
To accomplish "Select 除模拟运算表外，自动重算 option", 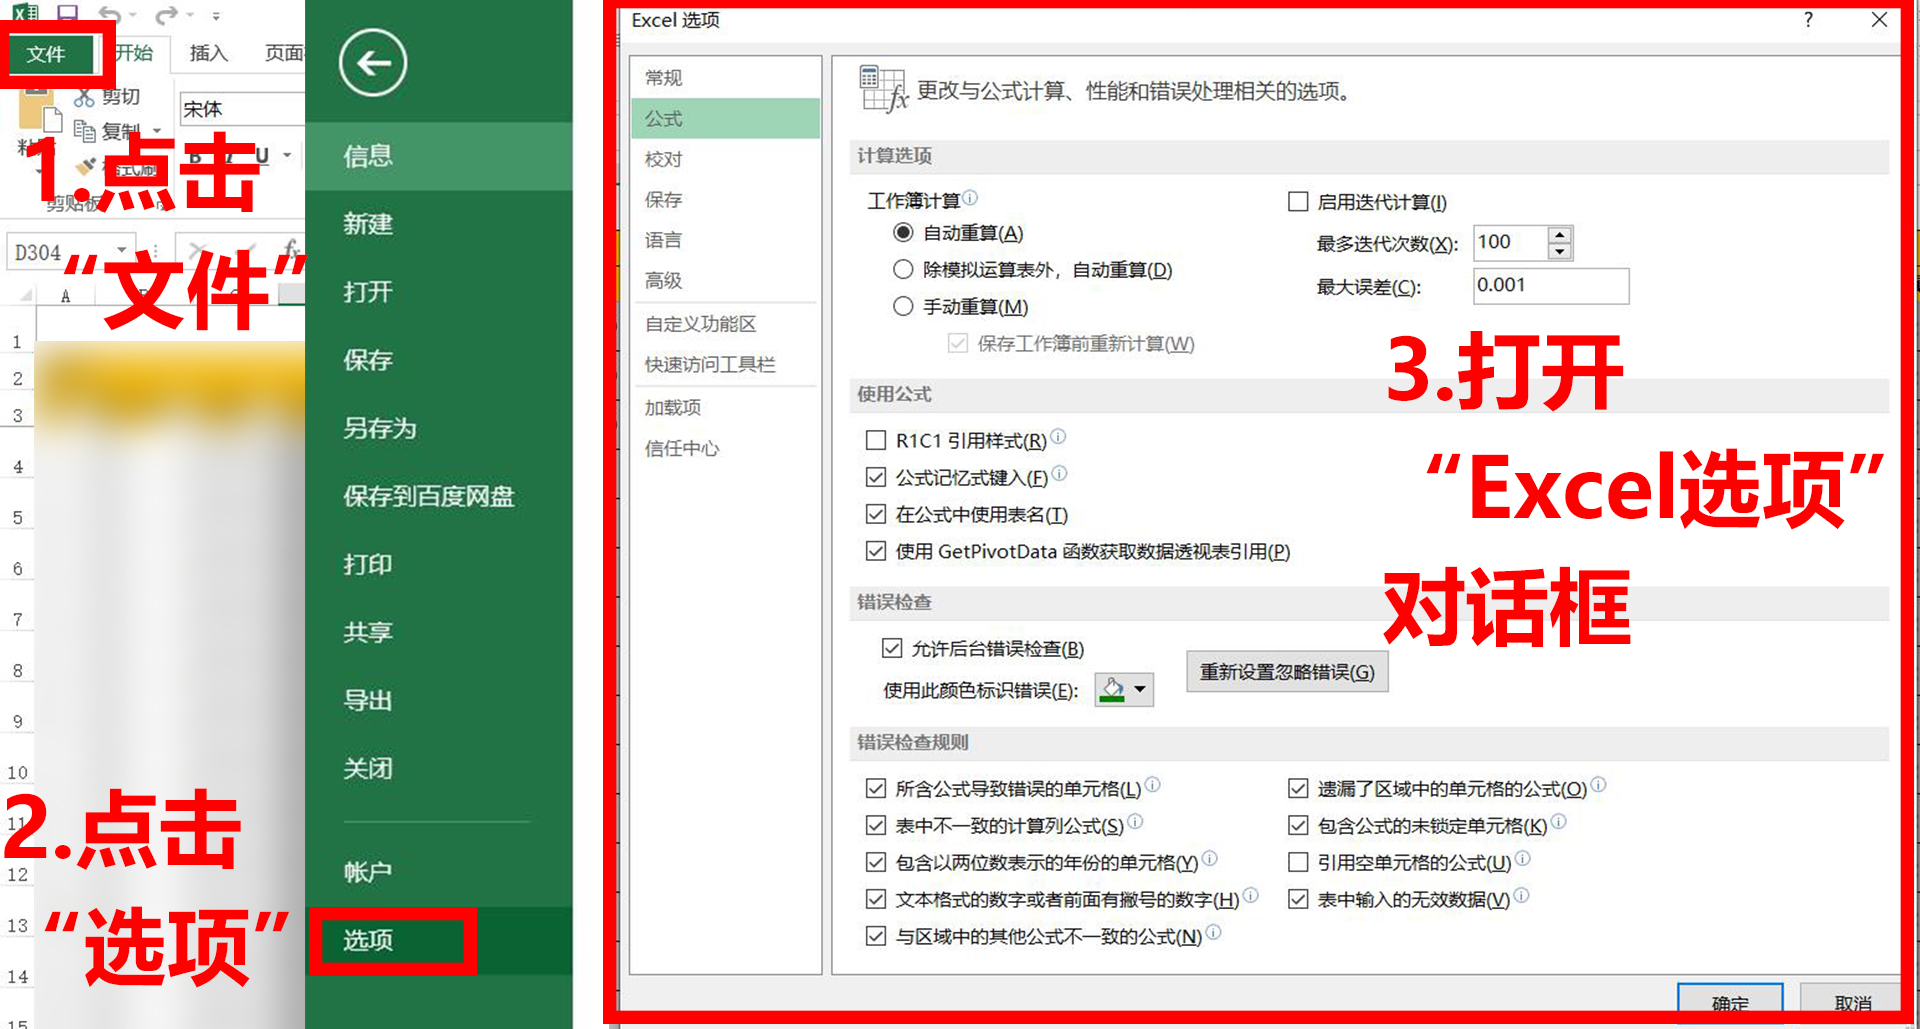I will pos(903,269).
